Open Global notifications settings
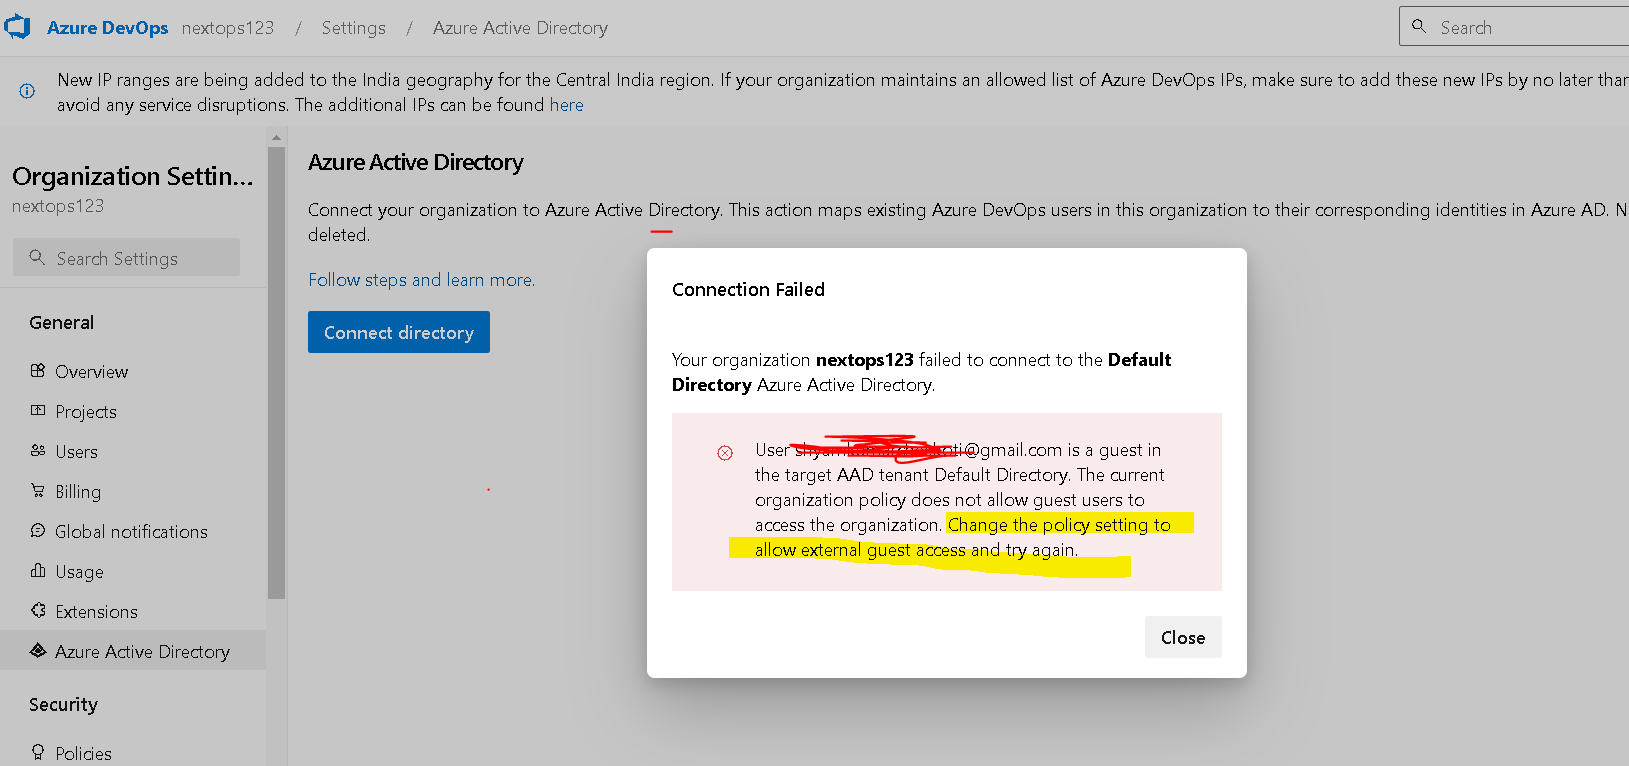This screenshot has height=766, width=1629. pos(133,531)
